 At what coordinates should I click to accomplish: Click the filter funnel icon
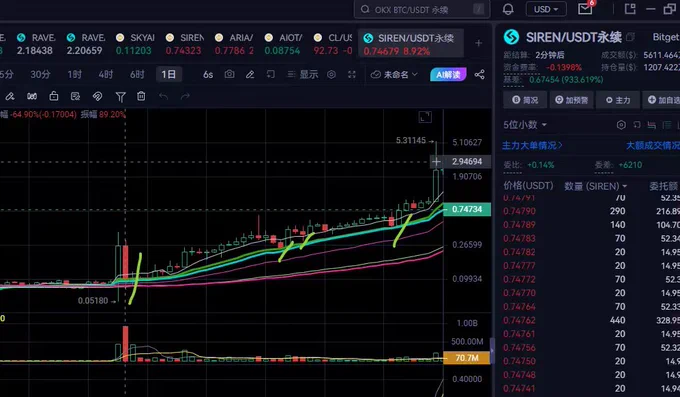[x=121, y=97]
